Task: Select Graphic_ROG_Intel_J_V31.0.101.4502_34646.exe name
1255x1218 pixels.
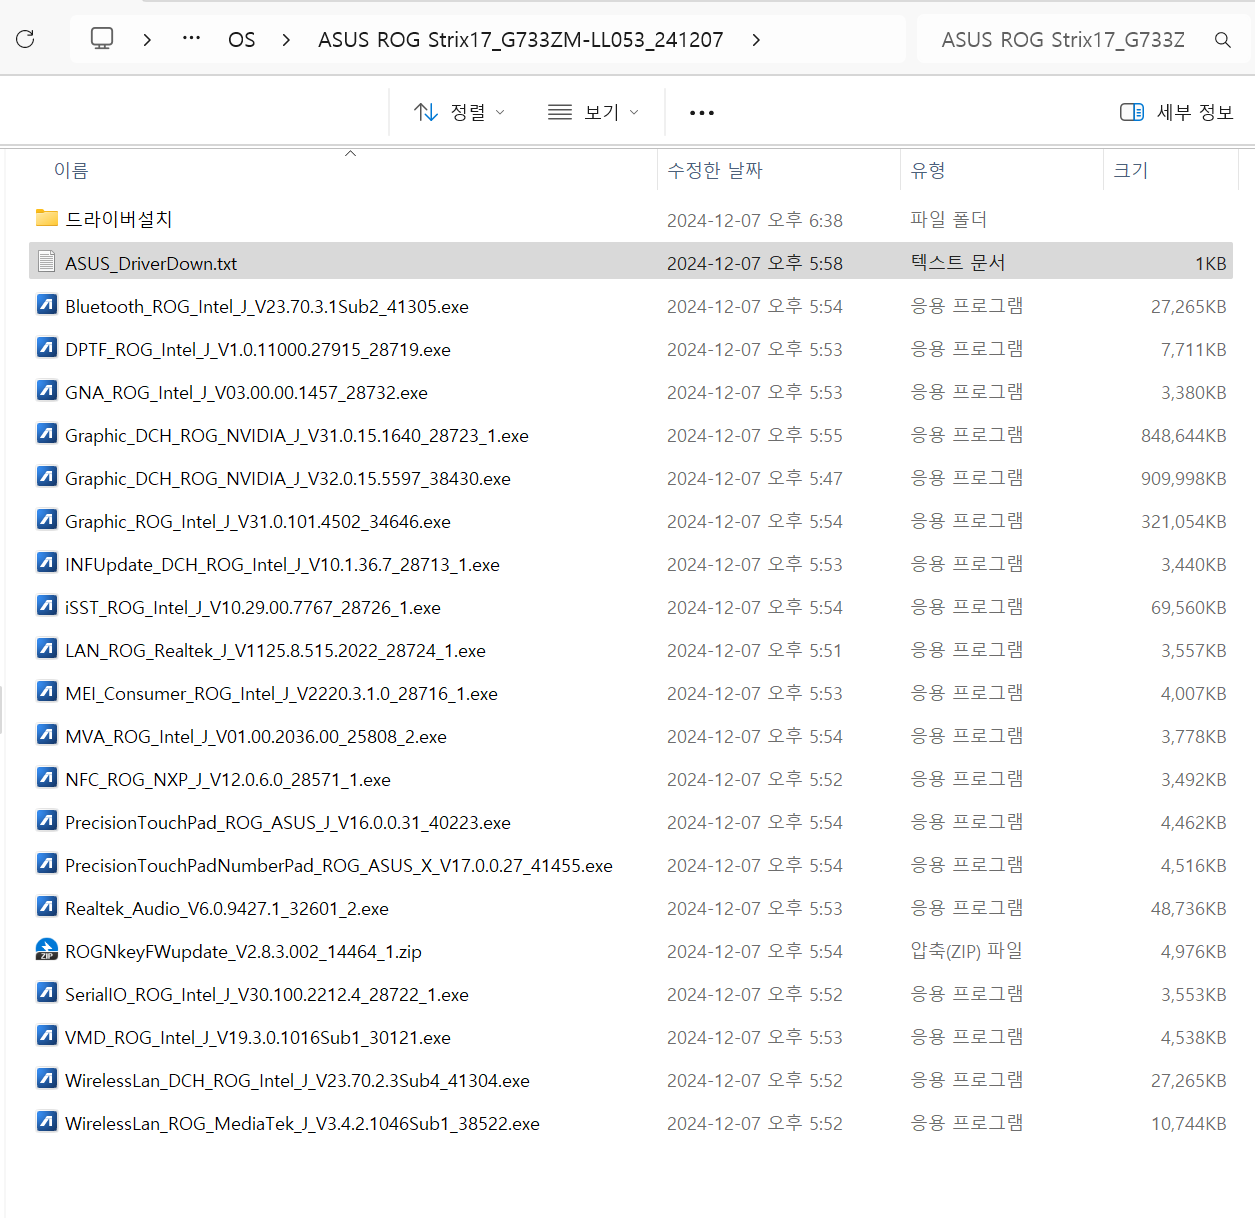Action: [258, 521]
